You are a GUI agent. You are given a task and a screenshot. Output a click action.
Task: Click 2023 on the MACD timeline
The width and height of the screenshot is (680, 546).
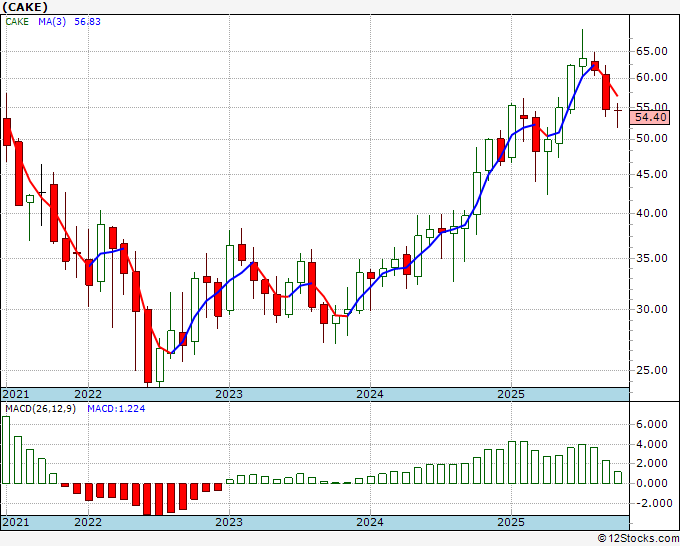click(229, 522)
